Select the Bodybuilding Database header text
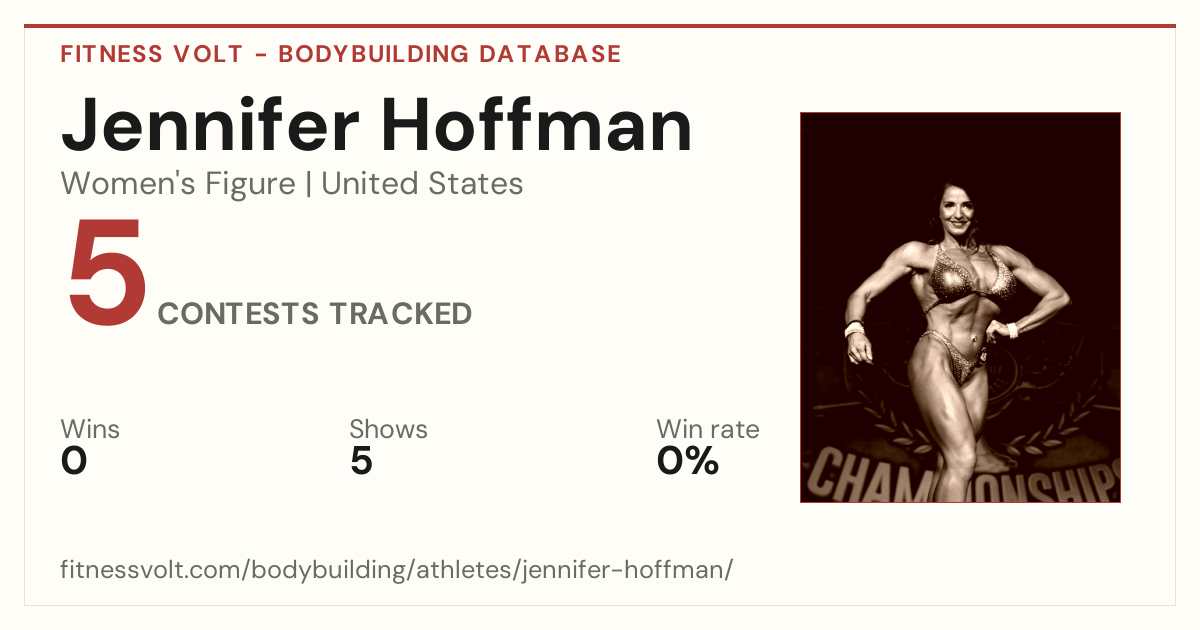The height and width of the screenshot is (630, 1200). click(450, 54)
